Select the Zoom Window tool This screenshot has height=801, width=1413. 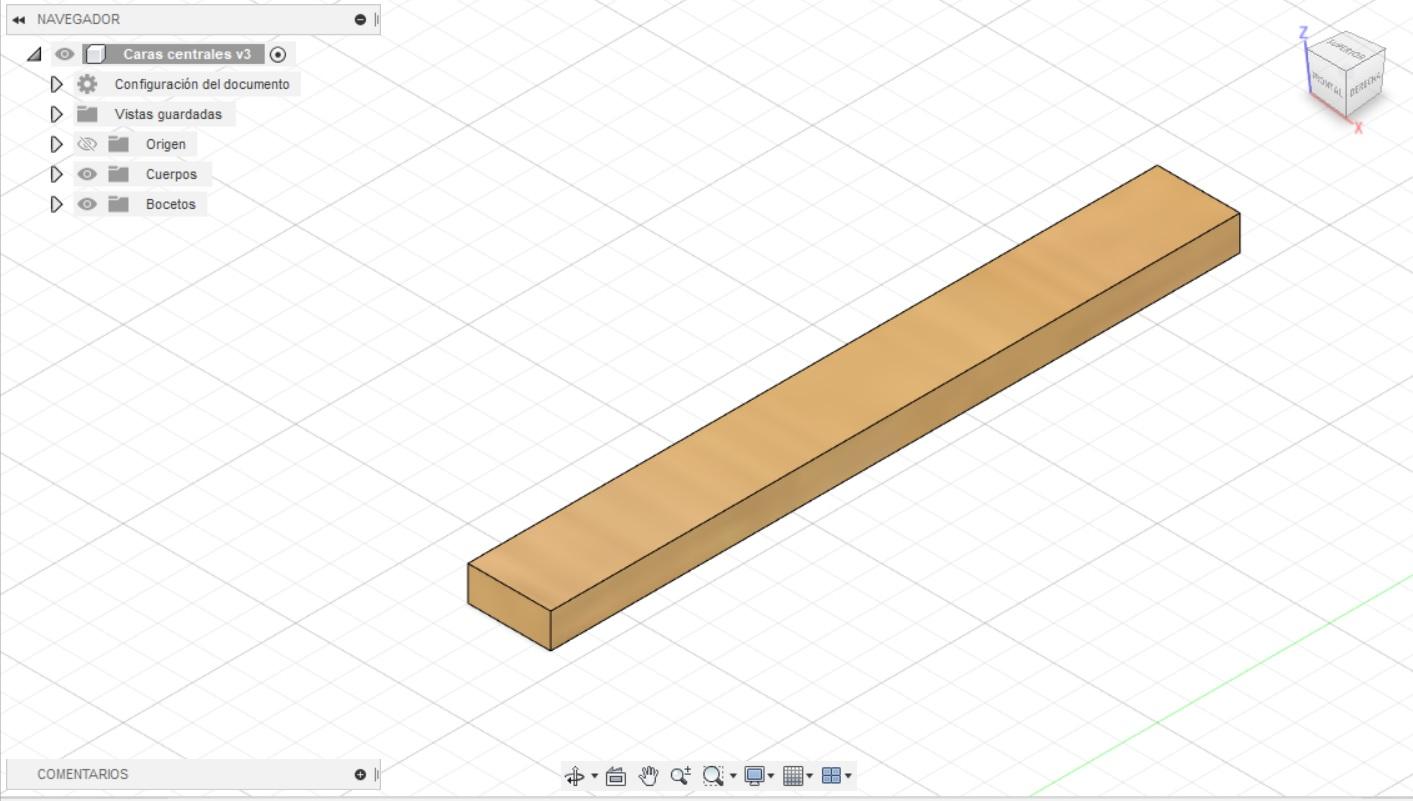(713, 776)
